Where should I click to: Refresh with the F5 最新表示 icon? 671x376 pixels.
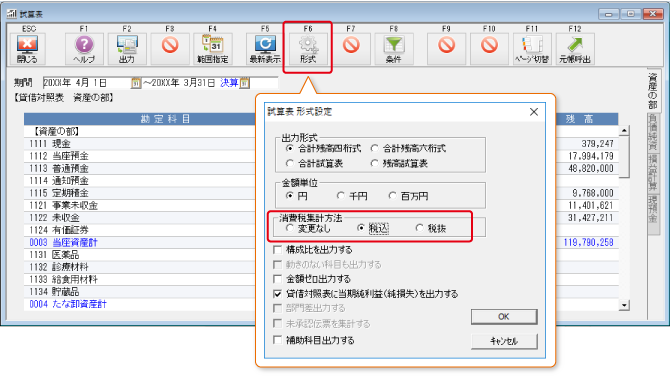pos(265,49)
